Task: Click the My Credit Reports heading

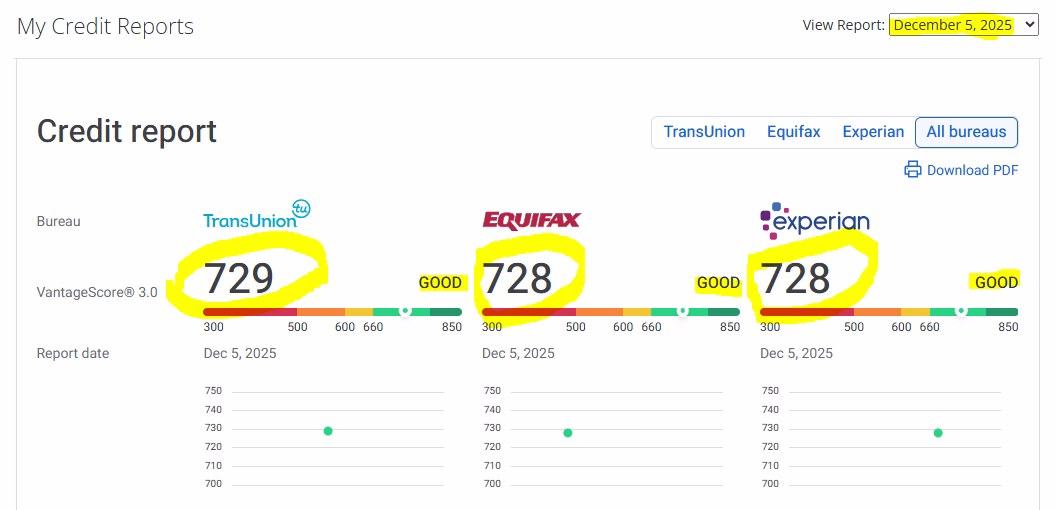Action: coord(105,27)
